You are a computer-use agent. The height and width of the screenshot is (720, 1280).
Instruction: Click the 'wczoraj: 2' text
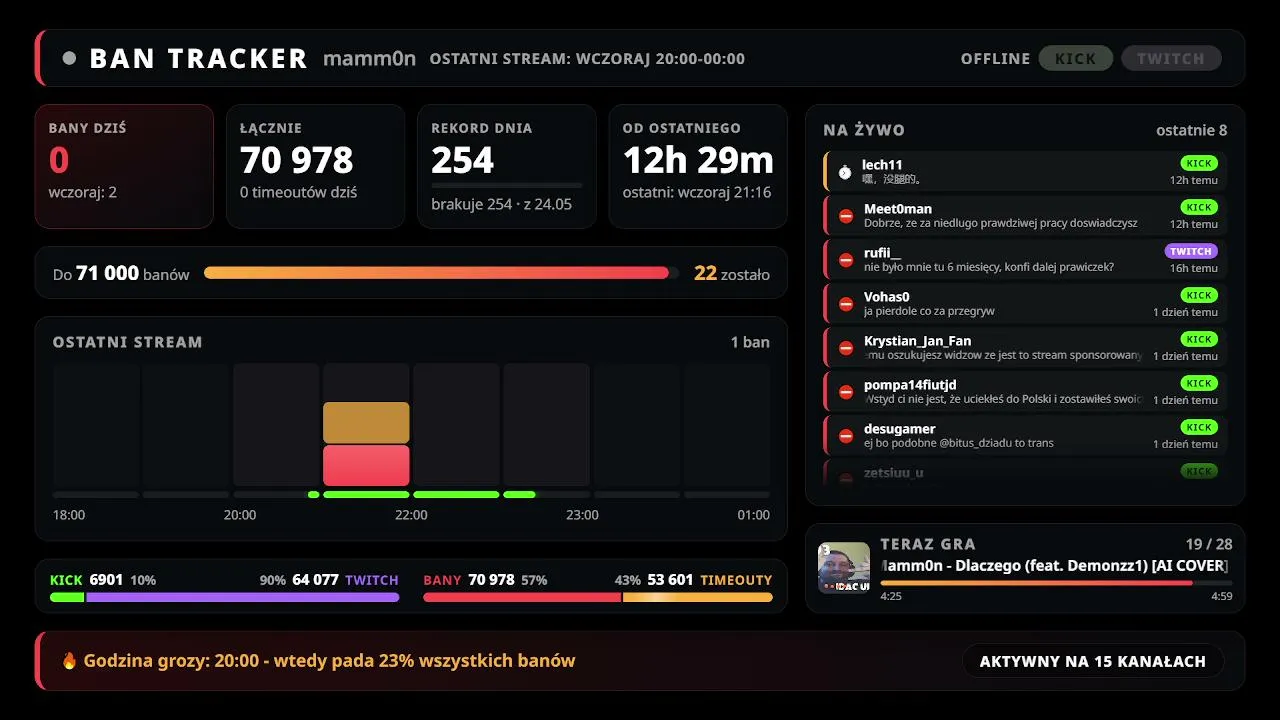point(83,192)
